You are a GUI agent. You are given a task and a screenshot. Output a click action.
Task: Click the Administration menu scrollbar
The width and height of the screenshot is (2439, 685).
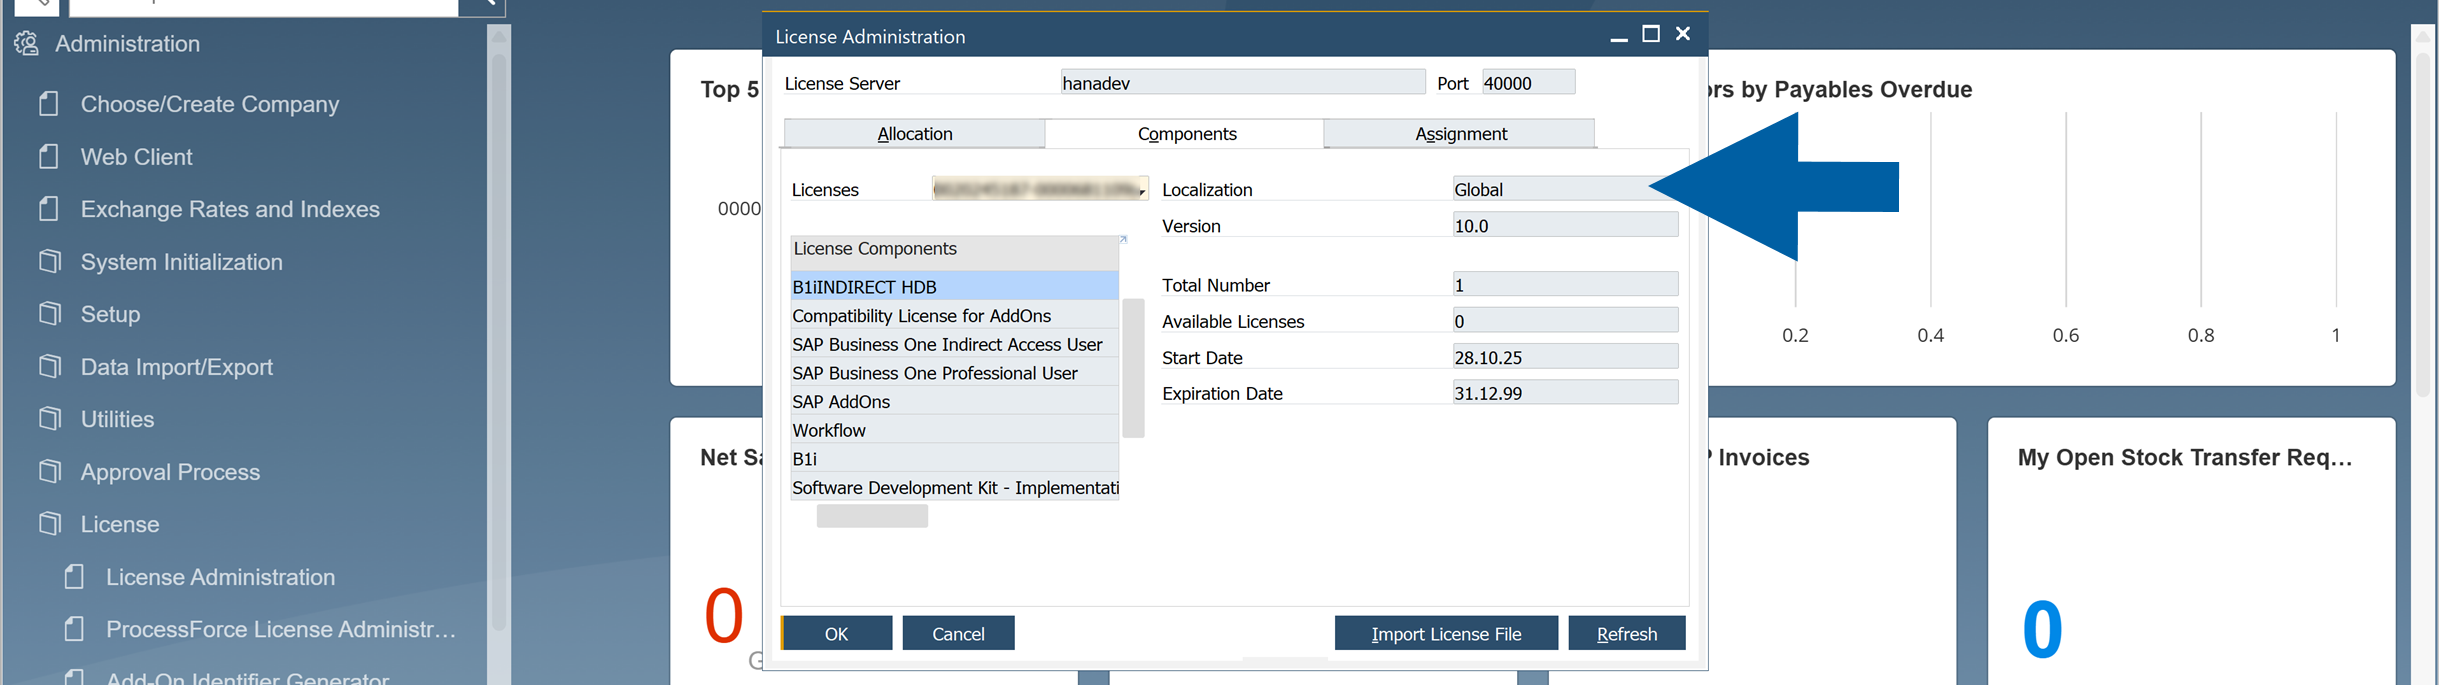coord(499,340)
